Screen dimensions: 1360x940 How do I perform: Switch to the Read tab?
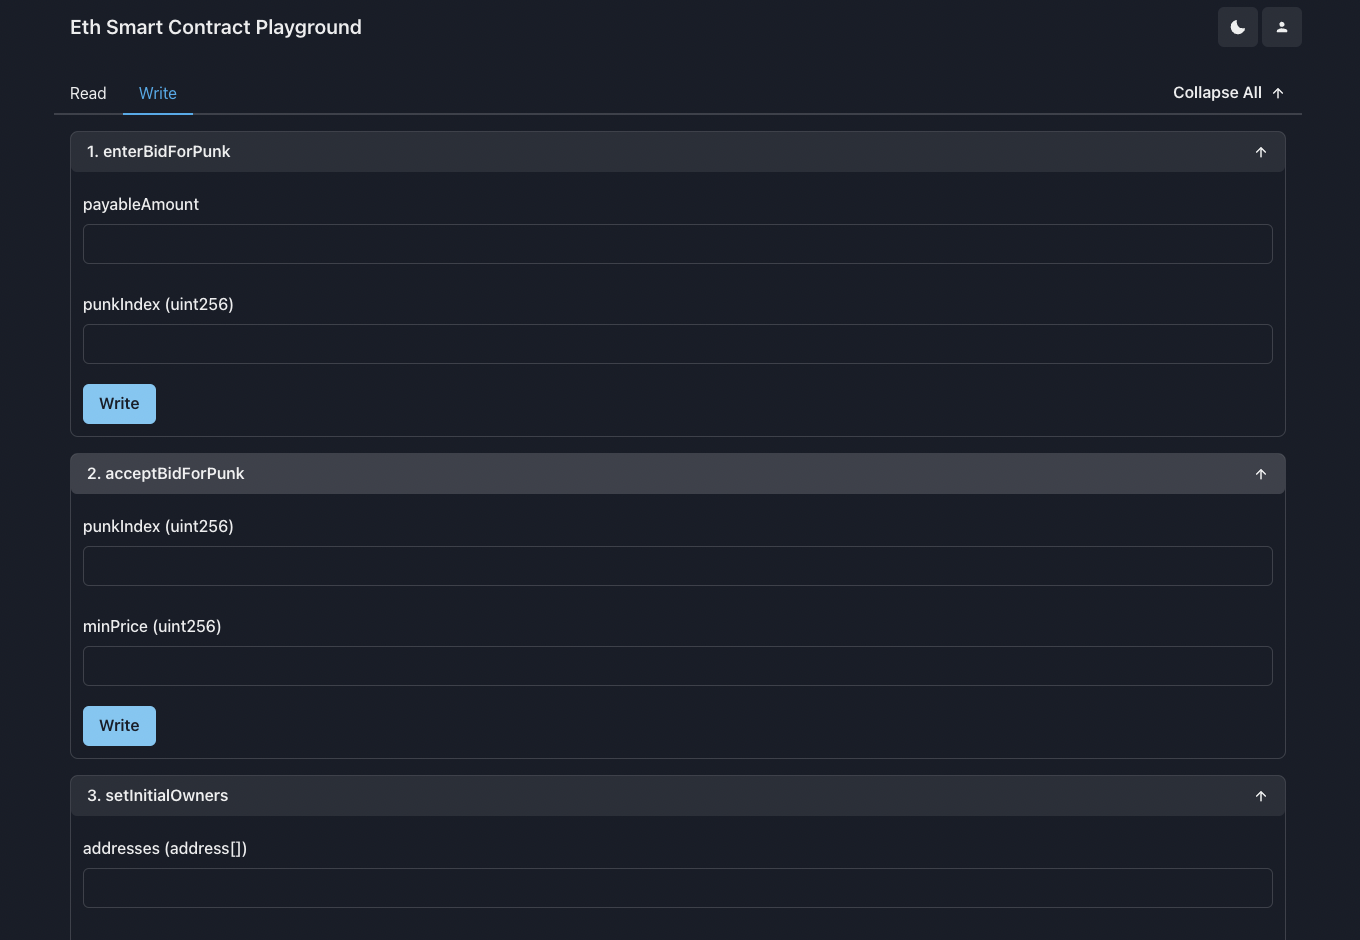[88, 93]
